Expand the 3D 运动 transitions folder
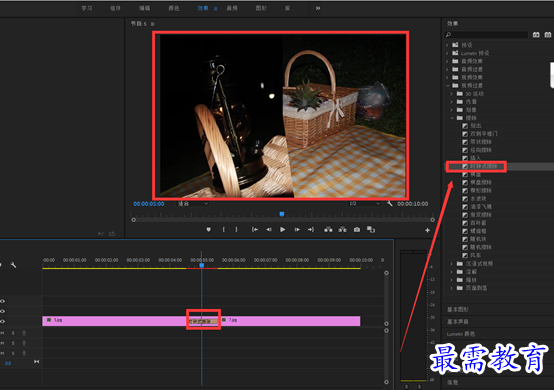 452,94
